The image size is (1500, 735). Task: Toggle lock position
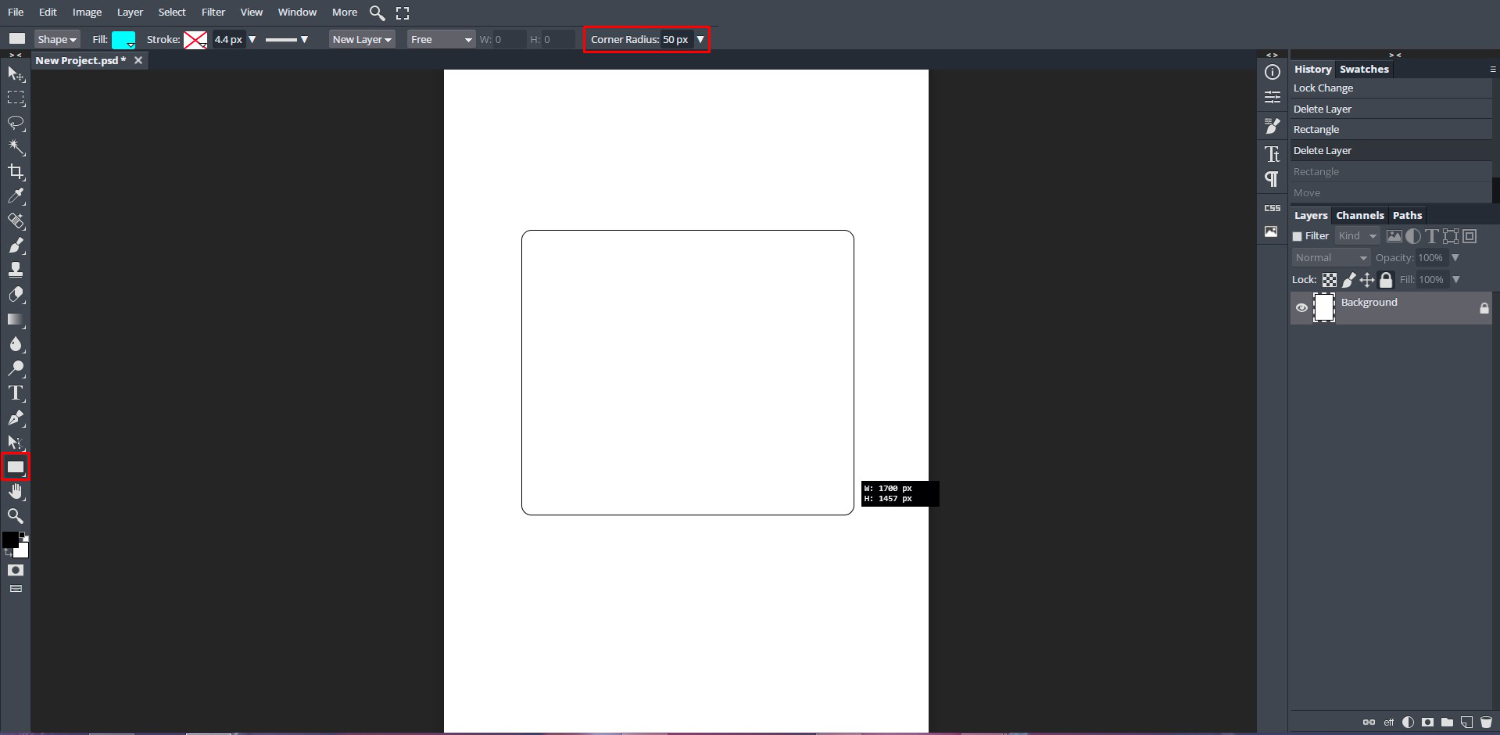[1368, 280]
